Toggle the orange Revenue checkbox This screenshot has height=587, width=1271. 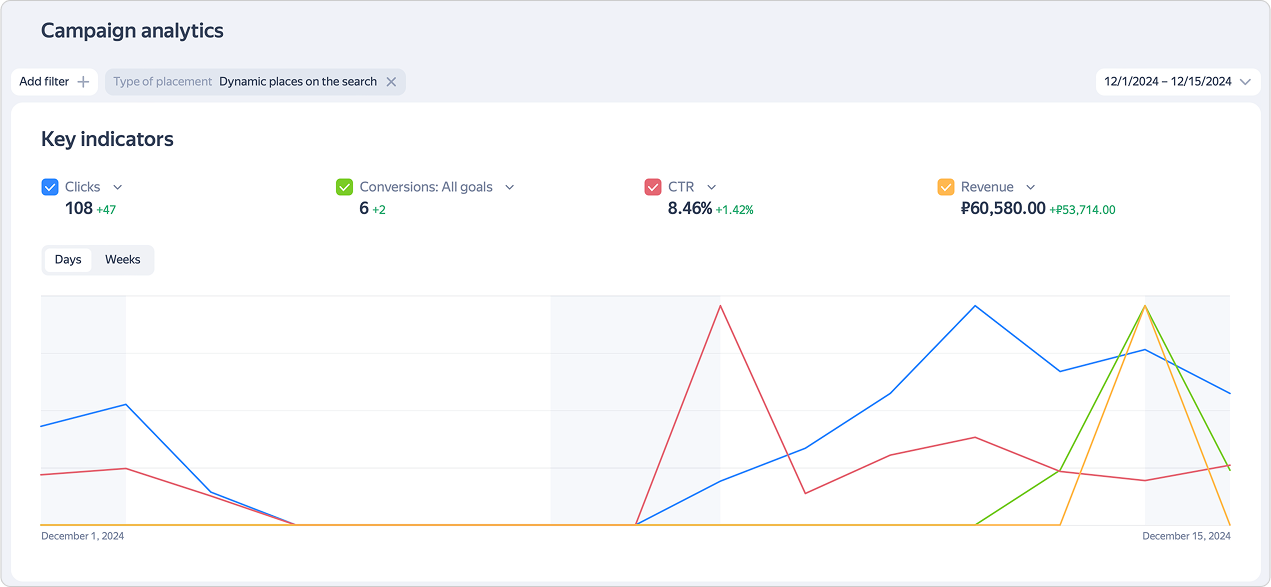pos(945,187)
